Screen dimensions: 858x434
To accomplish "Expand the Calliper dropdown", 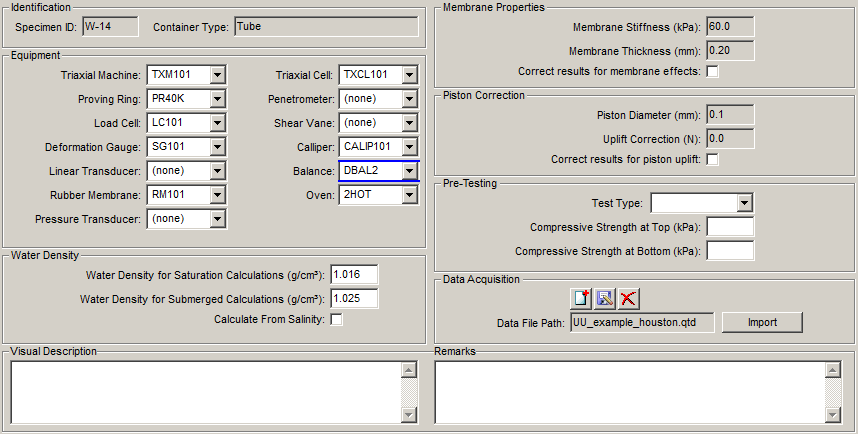I will click(x=409, y=147).
